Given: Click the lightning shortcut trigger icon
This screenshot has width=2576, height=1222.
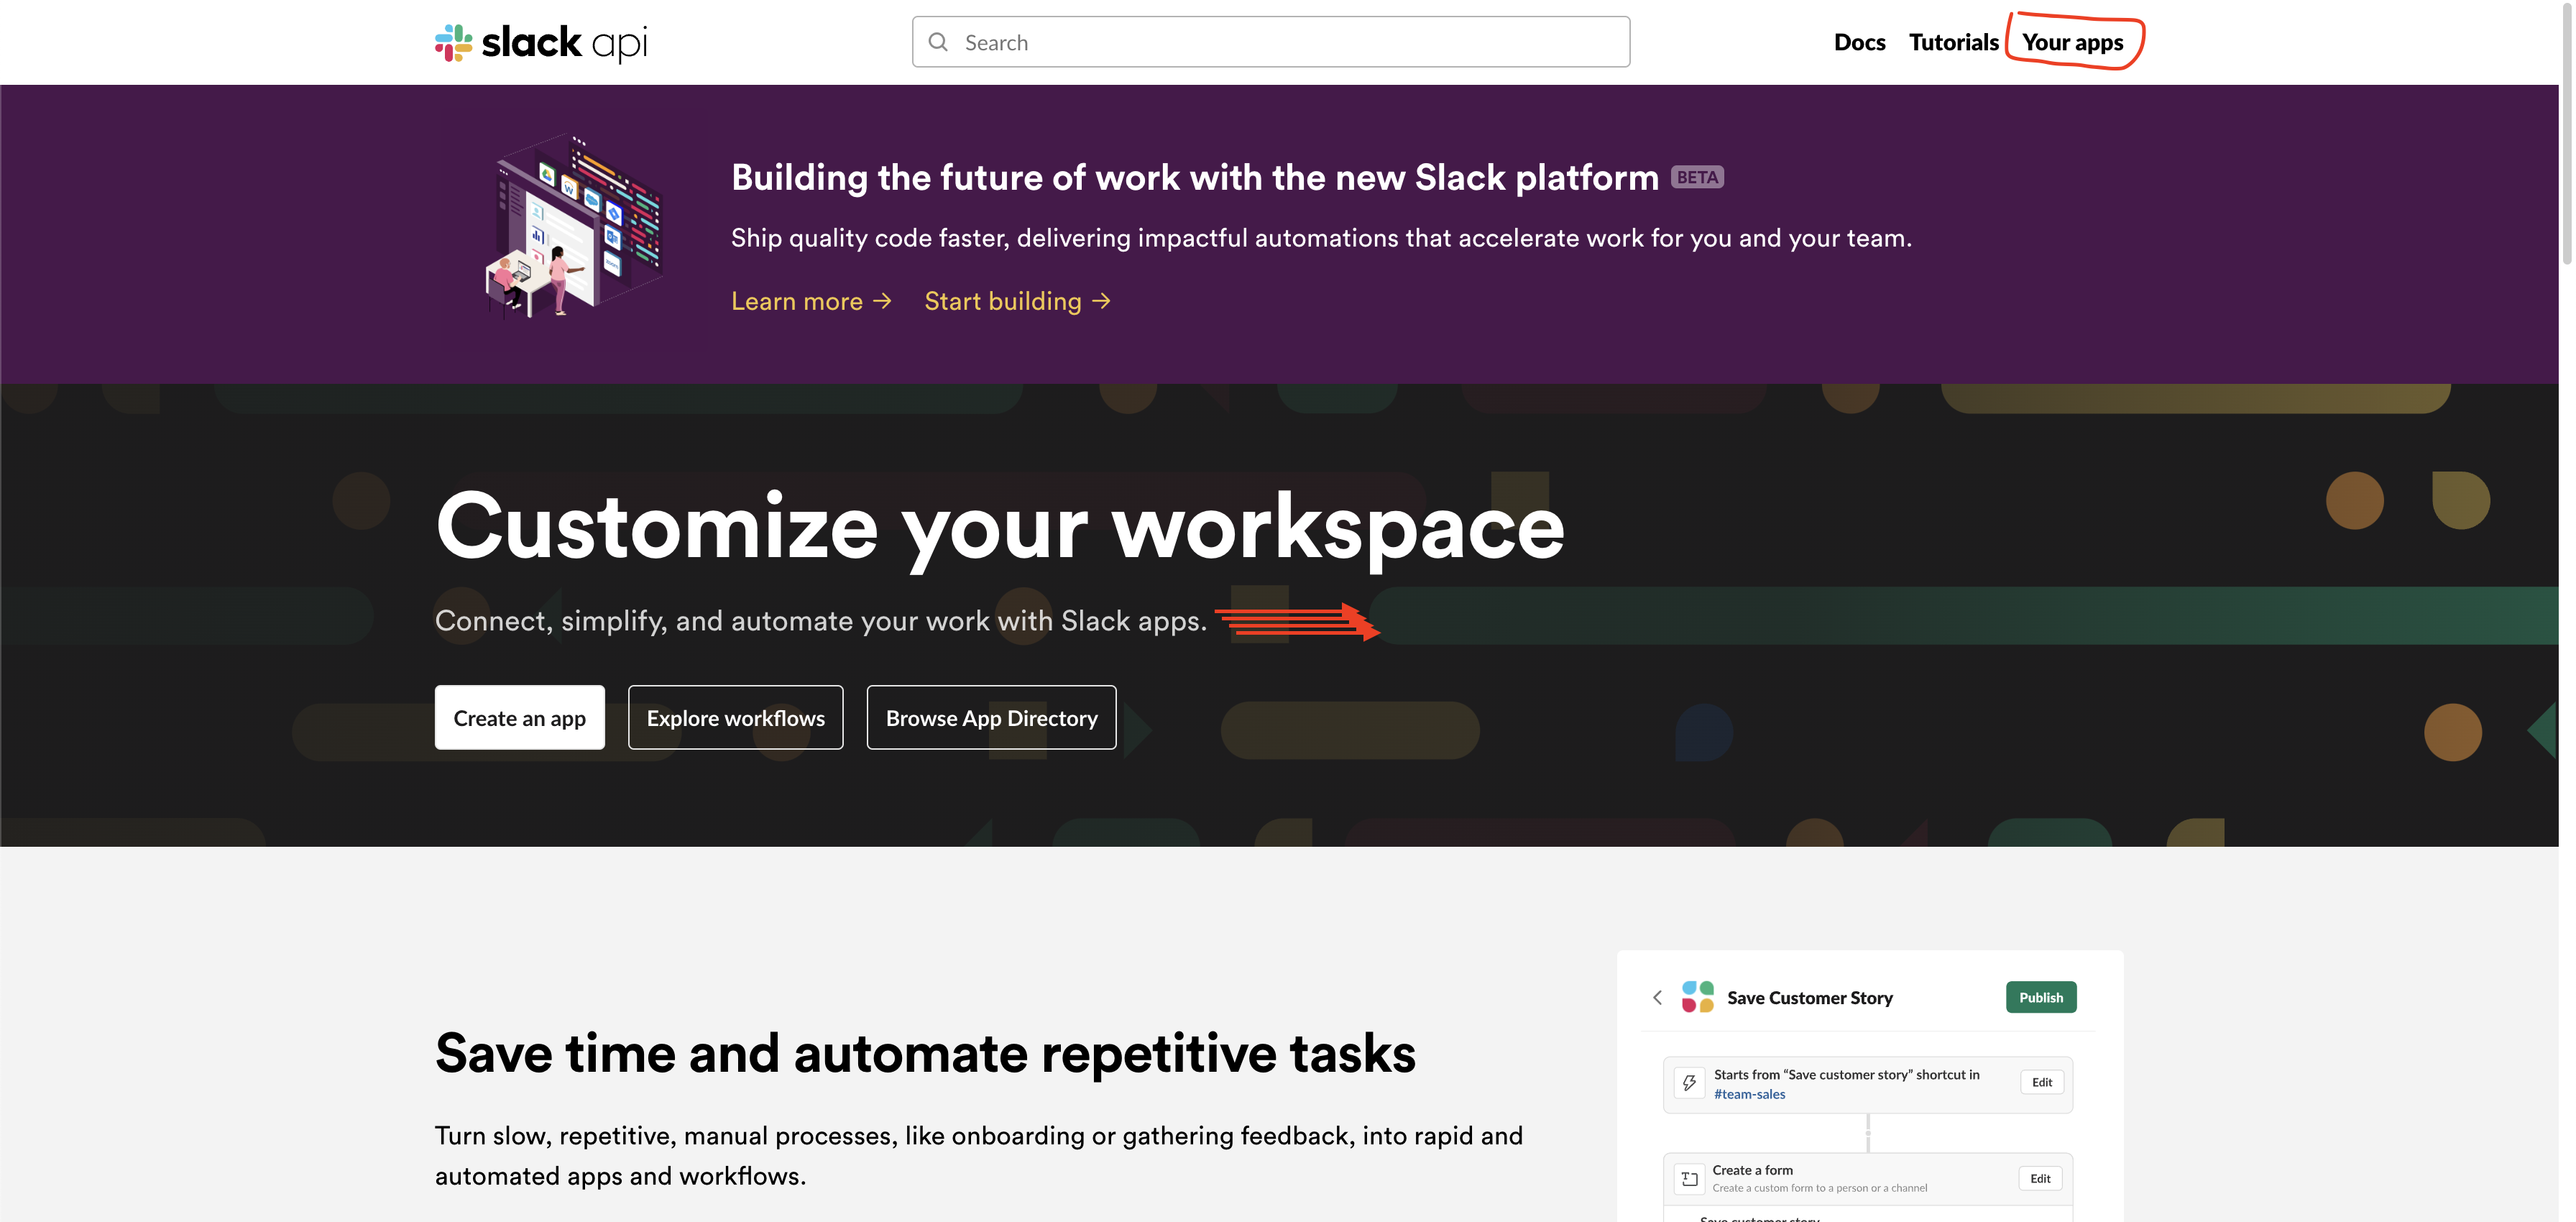Looking at the screenshot, I should point(1689,1083).
